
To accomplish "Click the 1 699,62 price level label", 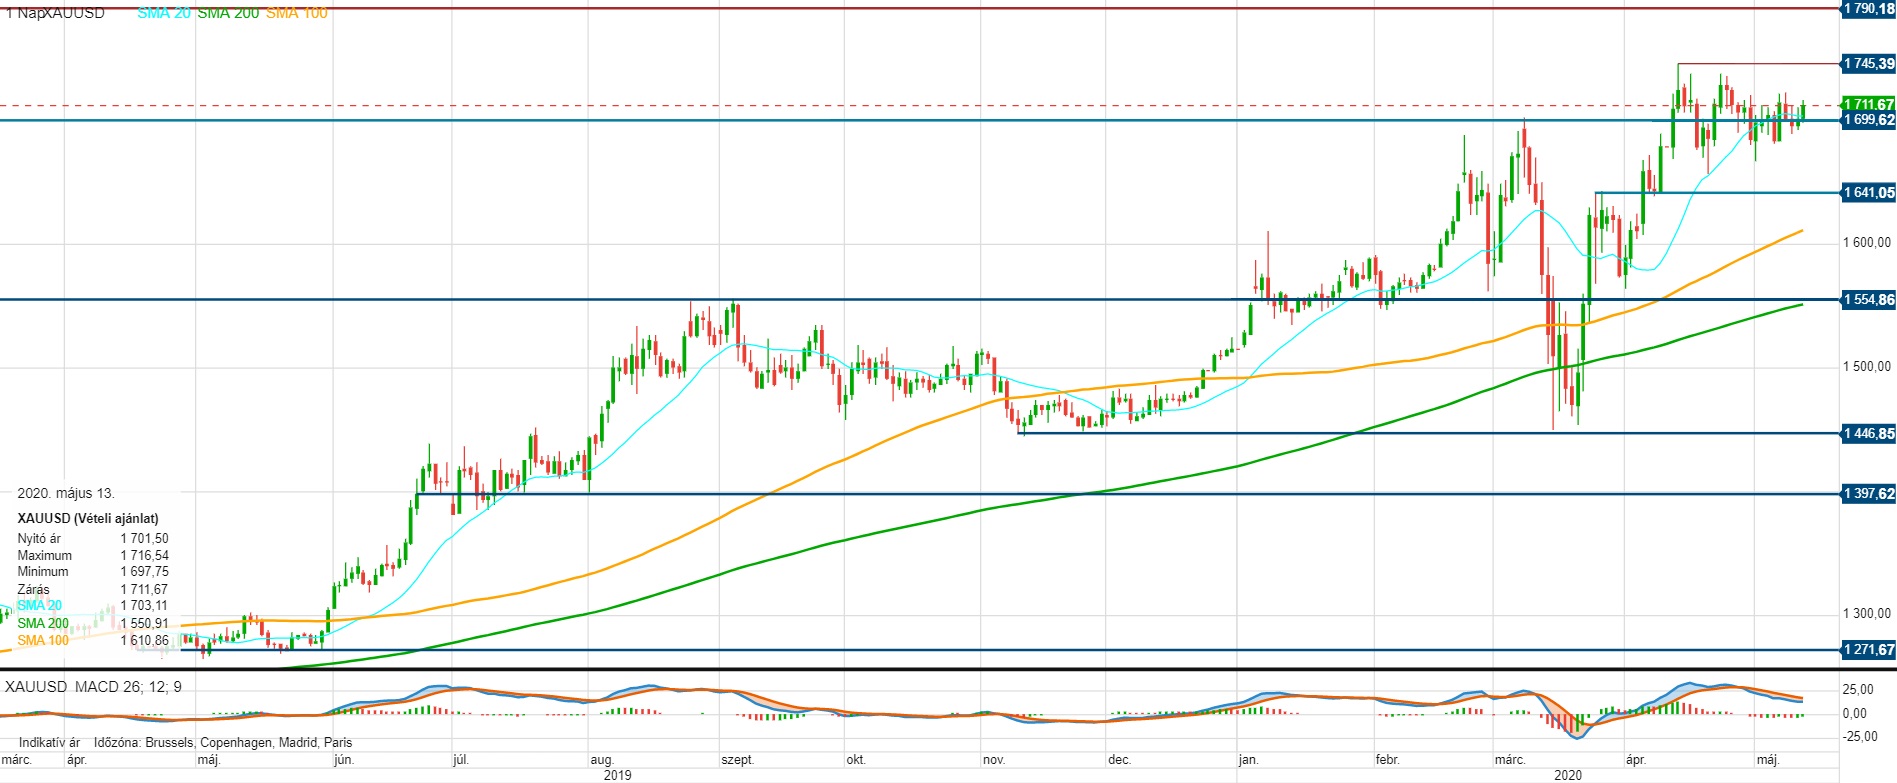I will pos(1868,120).
